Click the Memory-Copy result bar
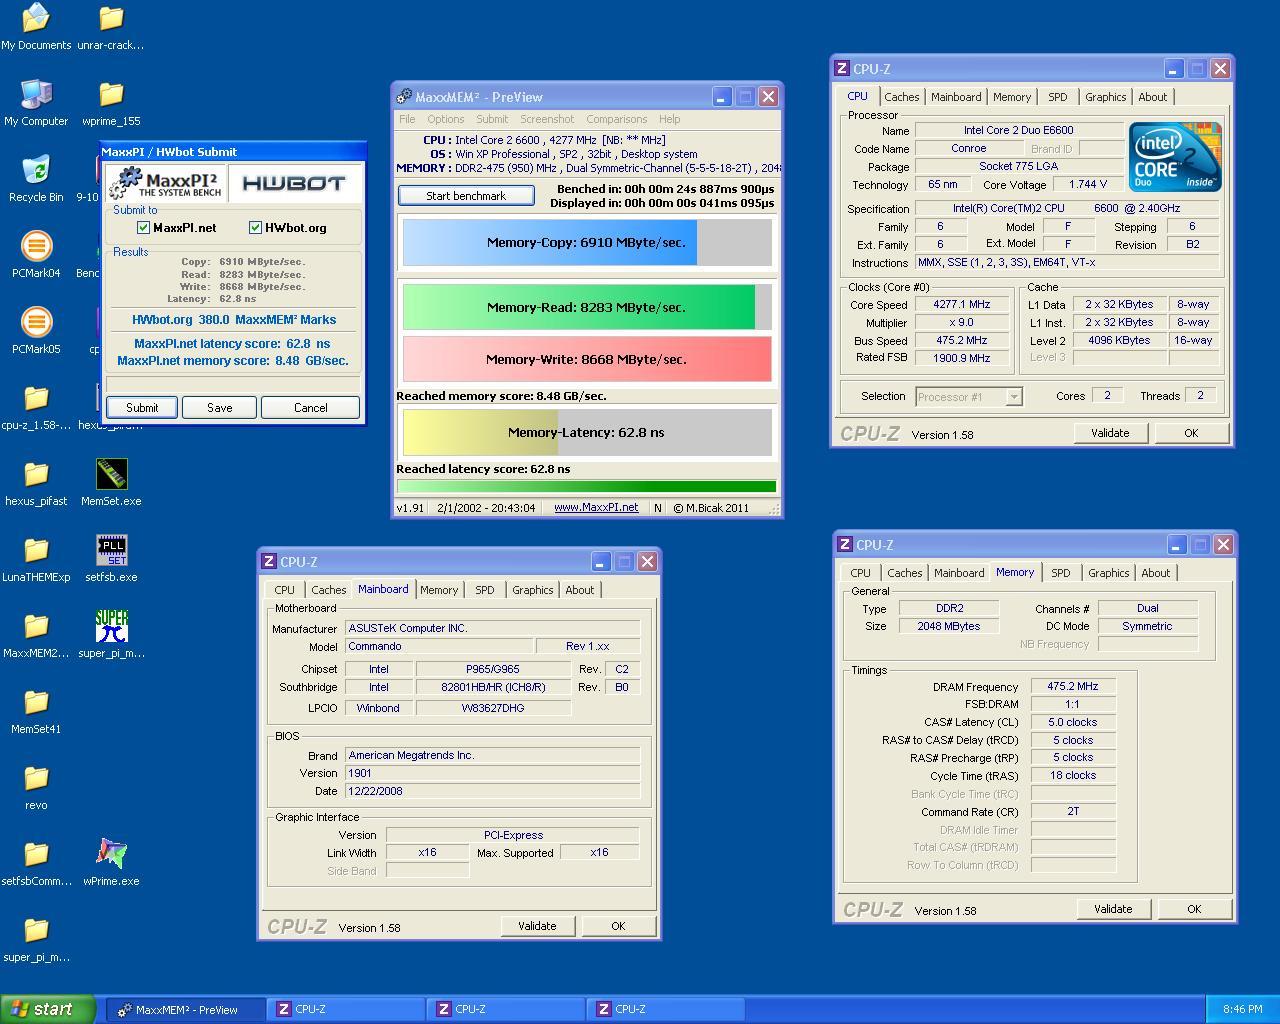 587,243
